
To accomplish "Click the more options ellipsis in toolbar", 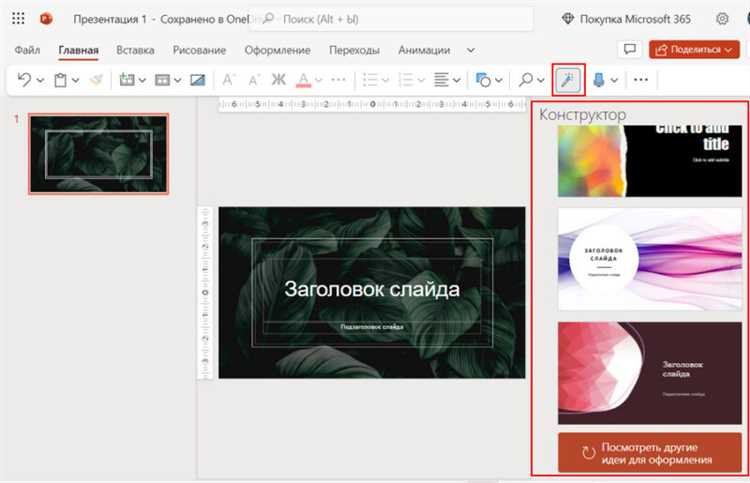I will click(641, 80).
